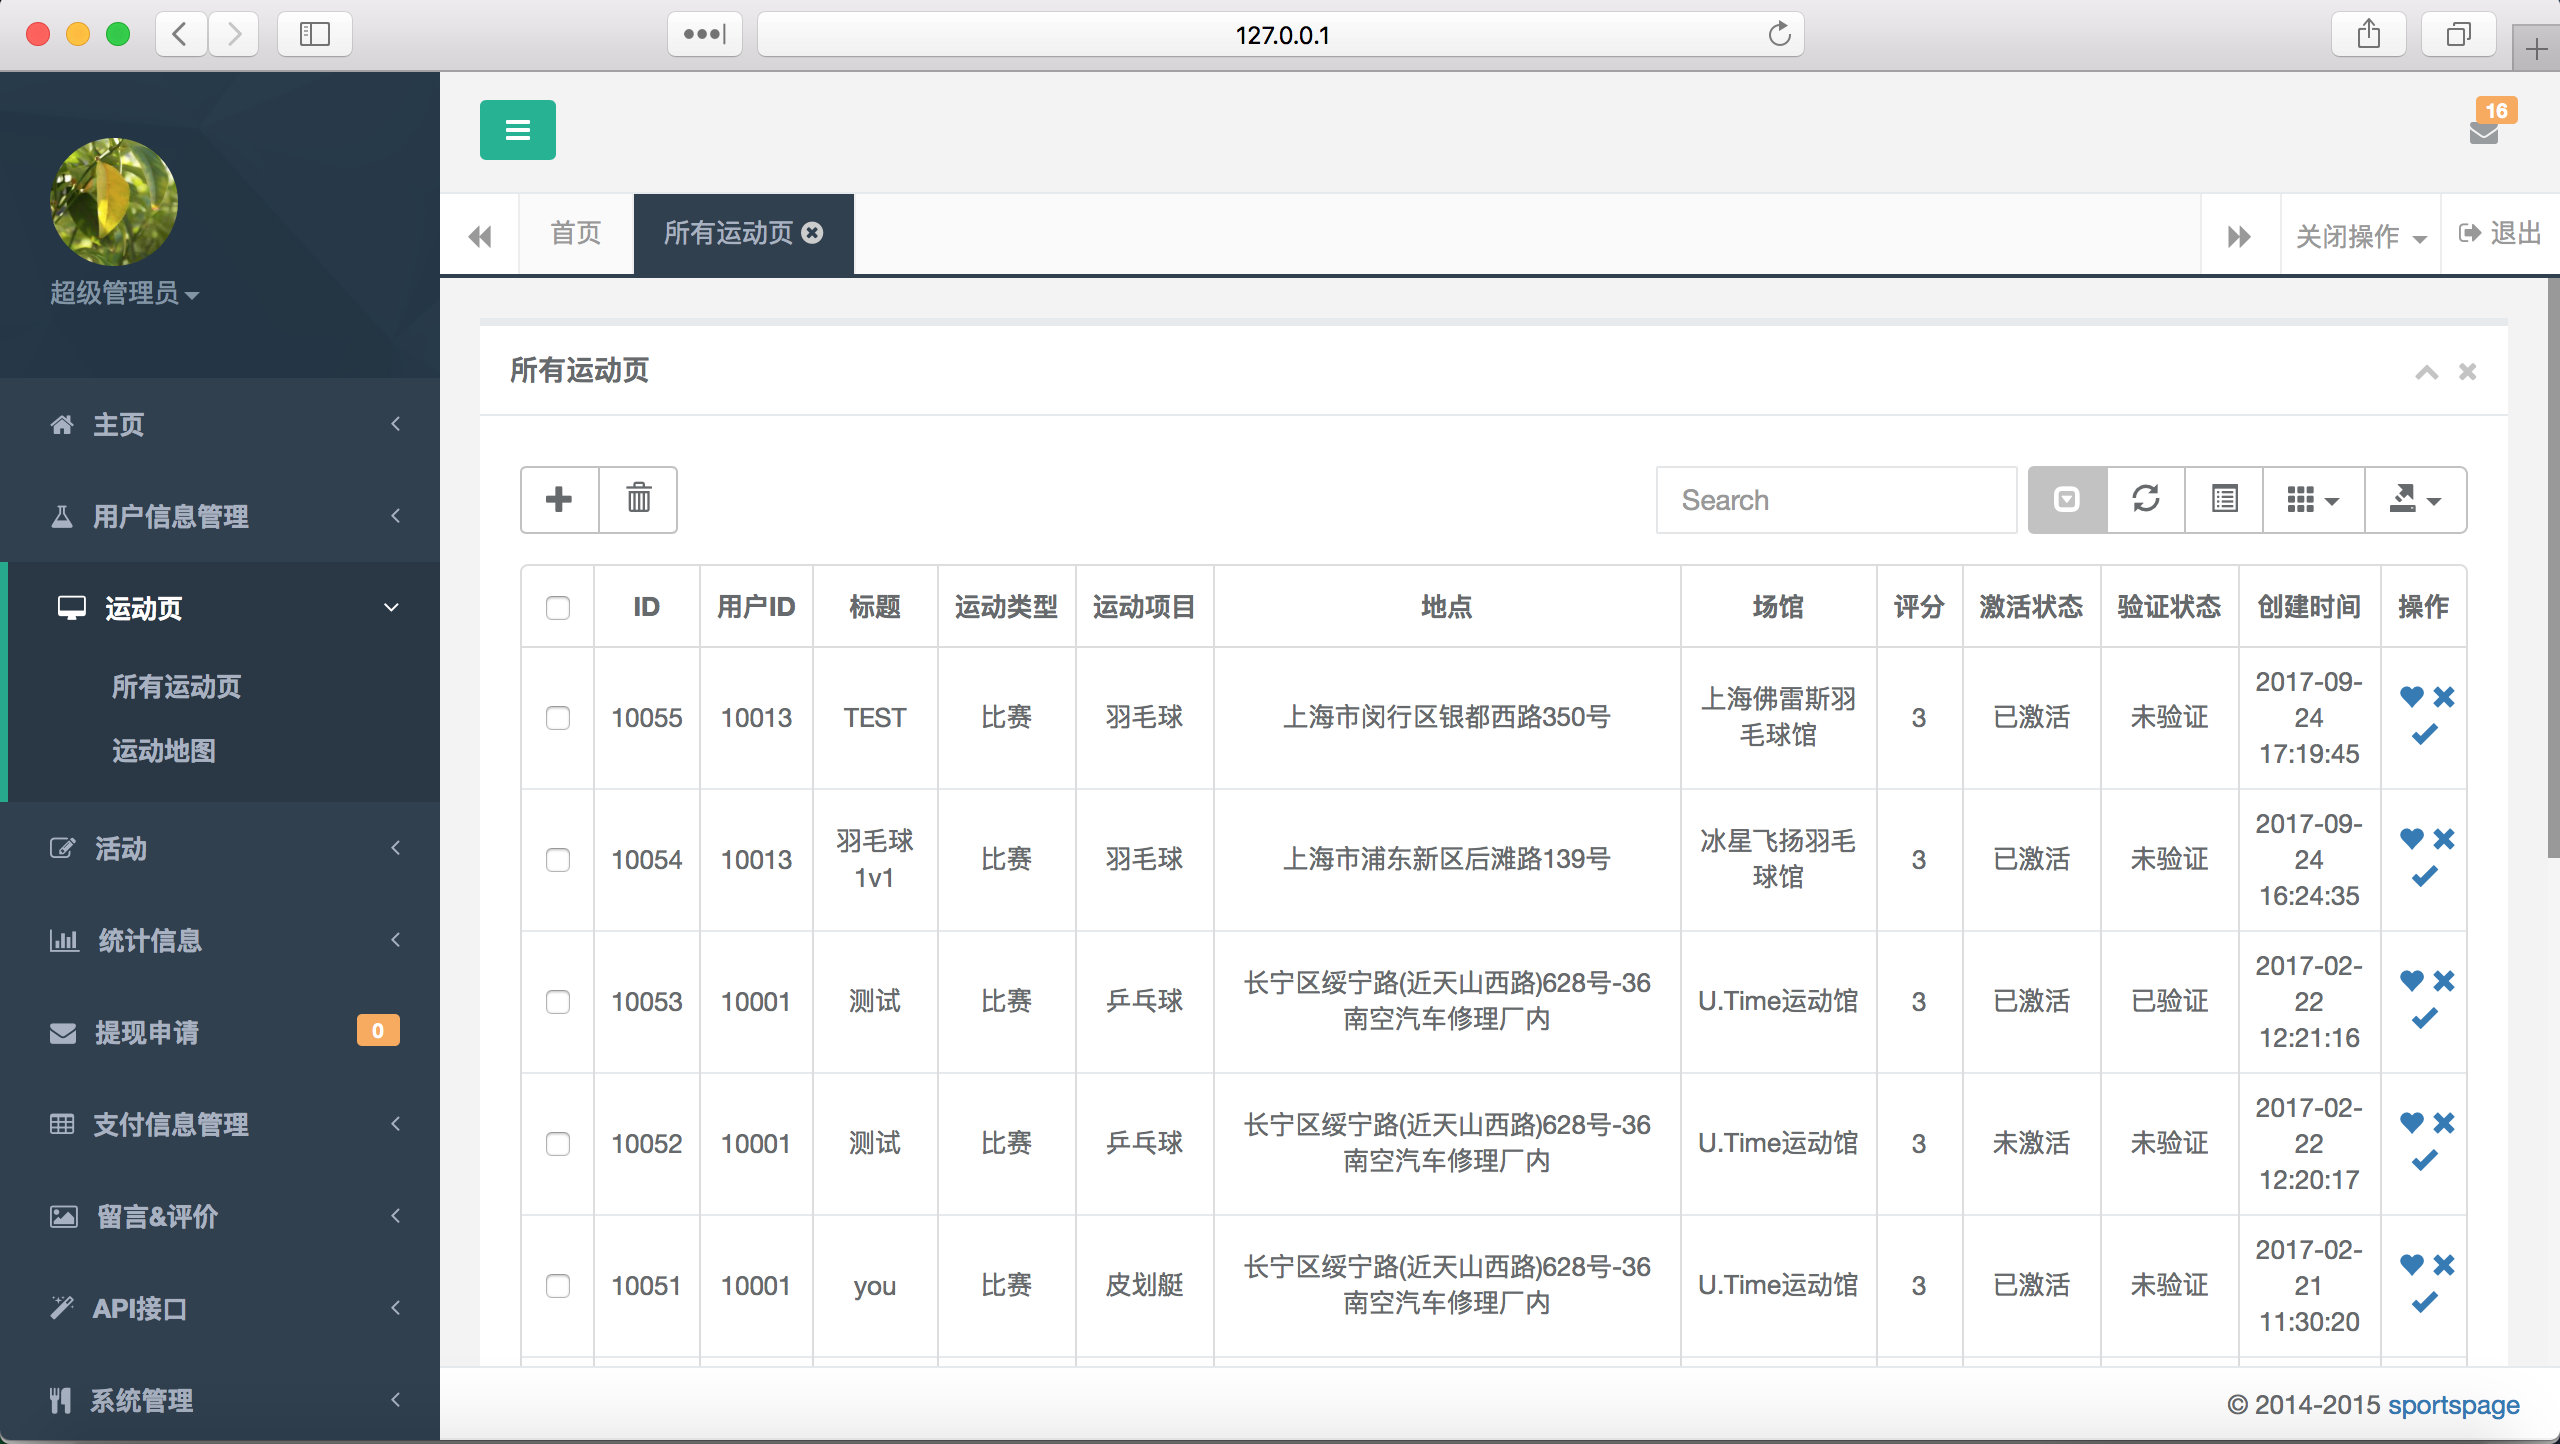Open 运动地图 in the sidebar submenu
Screen dimensions: 2560x1444
coord(164,751)
